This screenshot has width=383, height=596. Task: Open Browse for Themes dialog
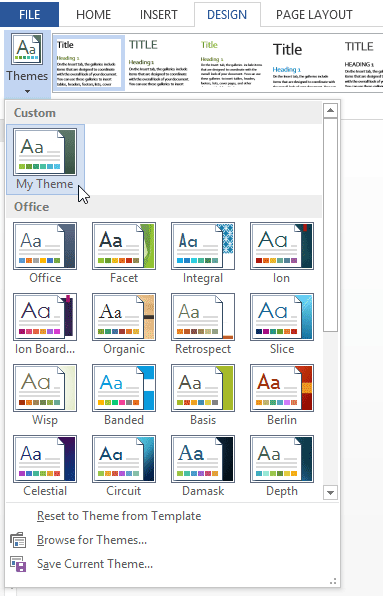tap(92, 540)
